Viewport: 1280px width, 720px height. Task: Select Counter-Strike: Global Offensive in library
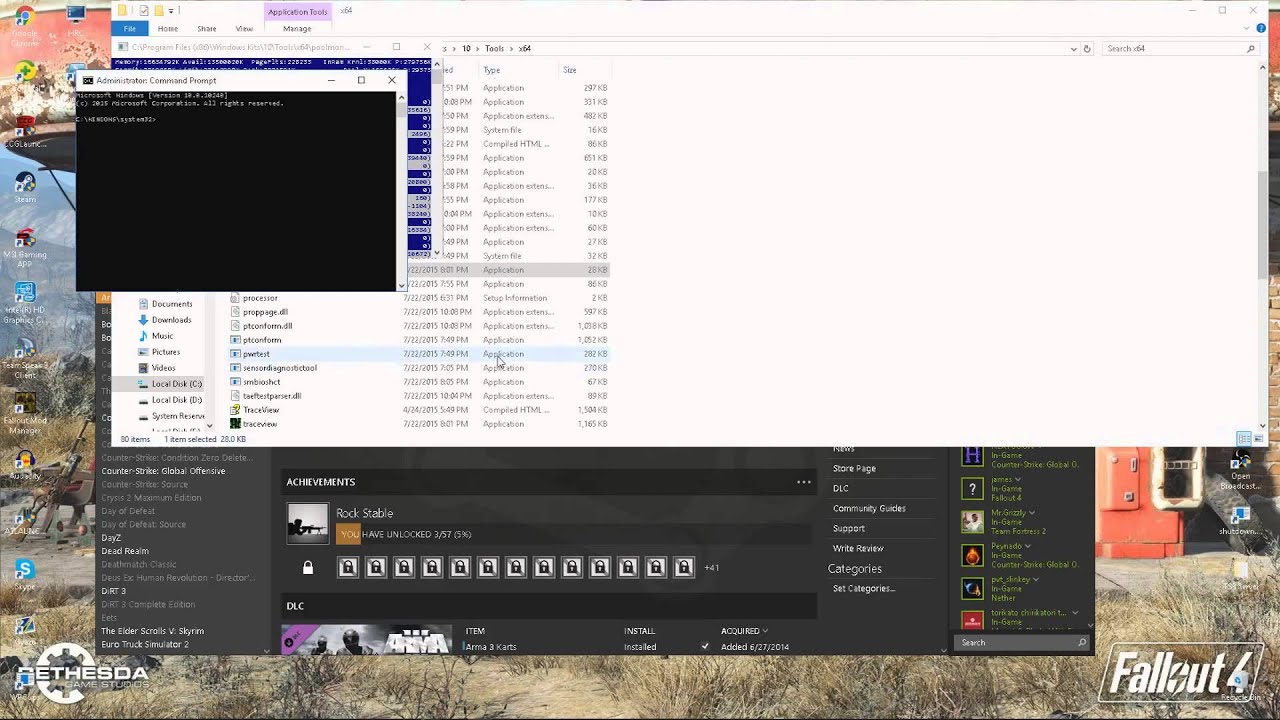tap(163, 471)
